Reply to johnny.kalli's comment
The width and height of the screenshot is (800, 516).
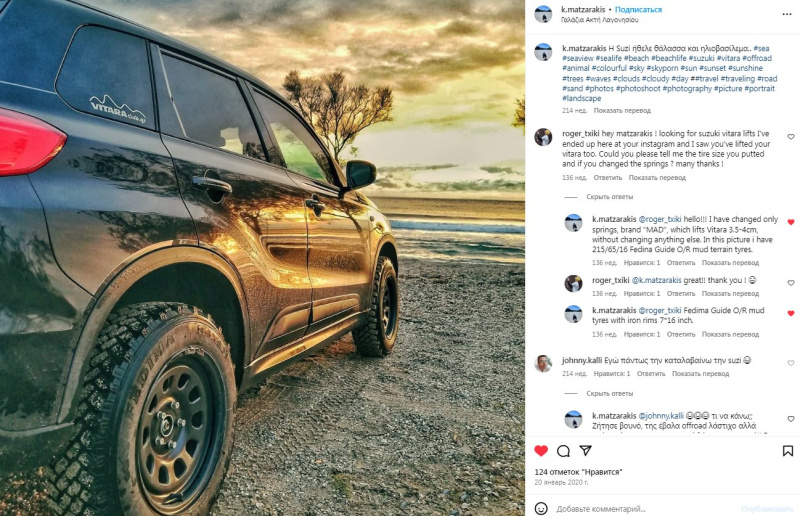tap(651, 374)
